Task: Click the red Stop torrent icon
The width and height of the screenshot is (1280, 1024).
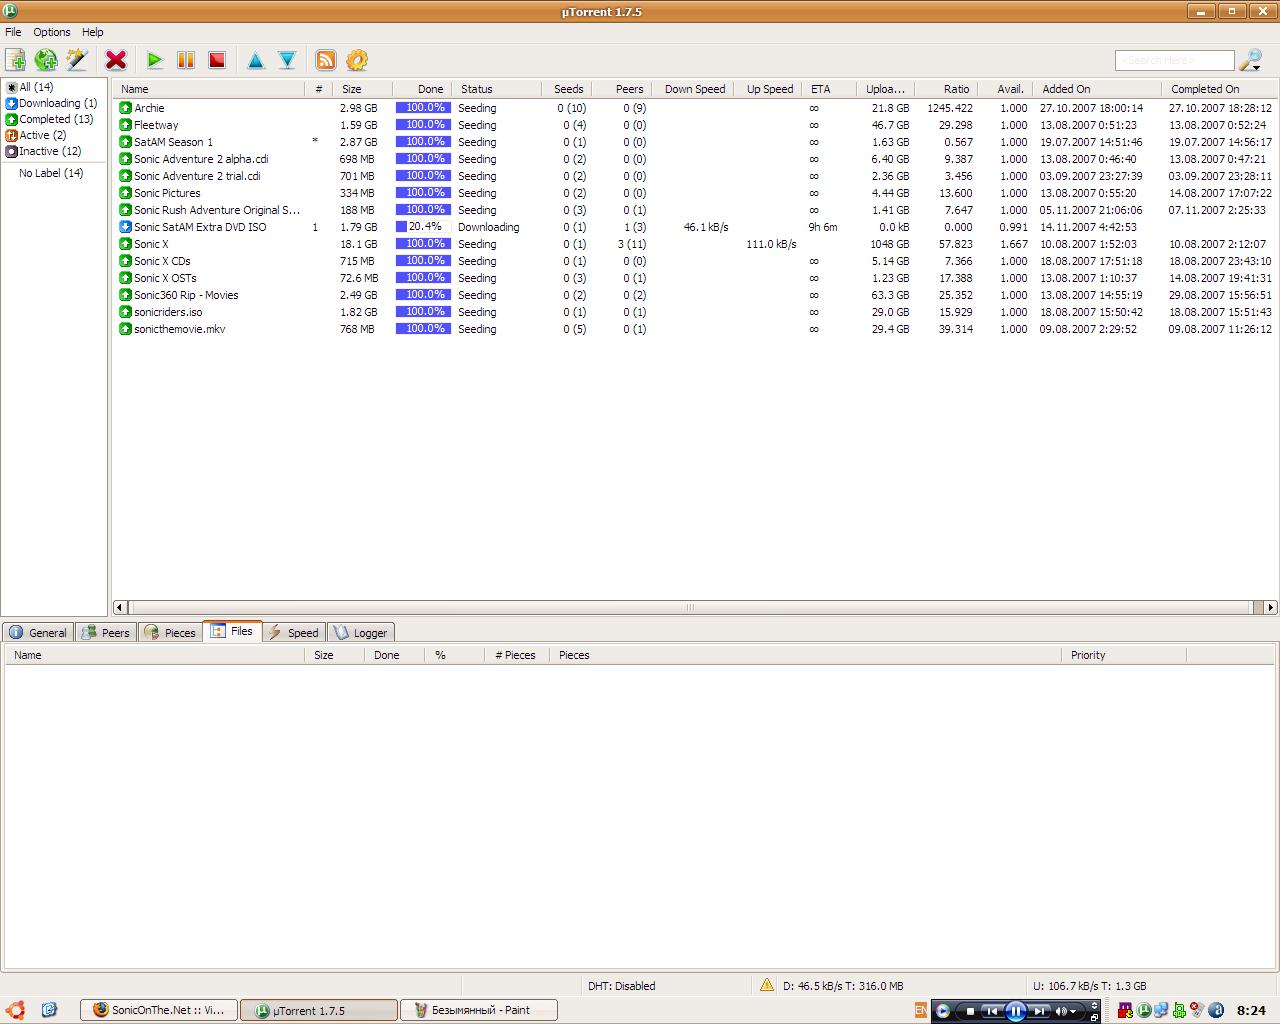Action: pyautogui.click(x=217, y=60)
